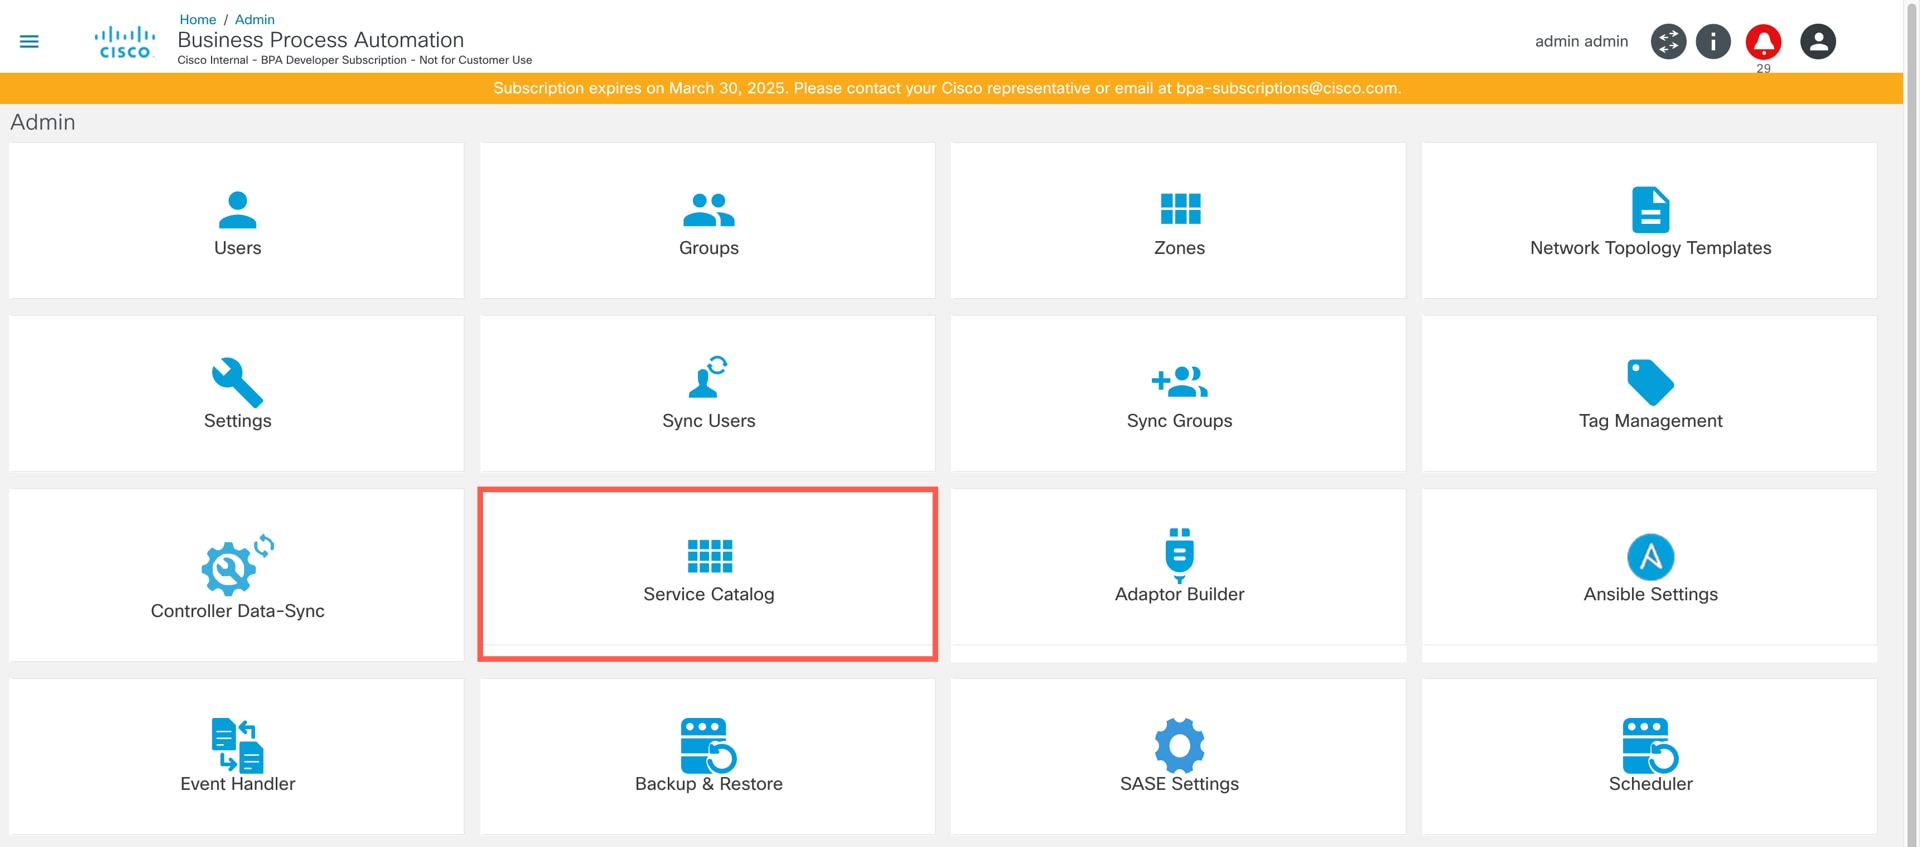
Task: Open the Groups tile icon
Action: point(709,210)
